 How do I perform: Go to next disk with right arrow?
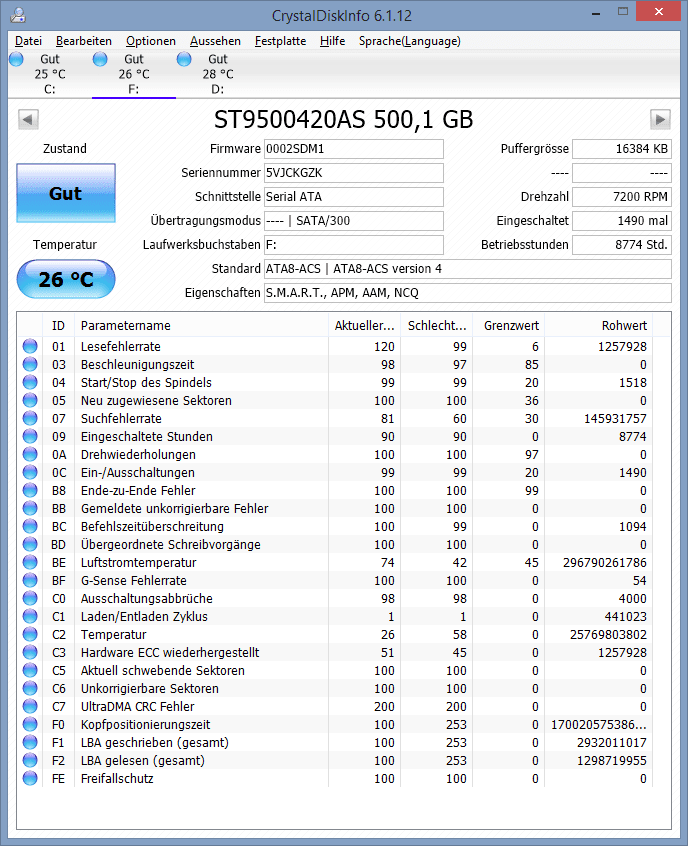pyautogui.click(x=660, y=119)
